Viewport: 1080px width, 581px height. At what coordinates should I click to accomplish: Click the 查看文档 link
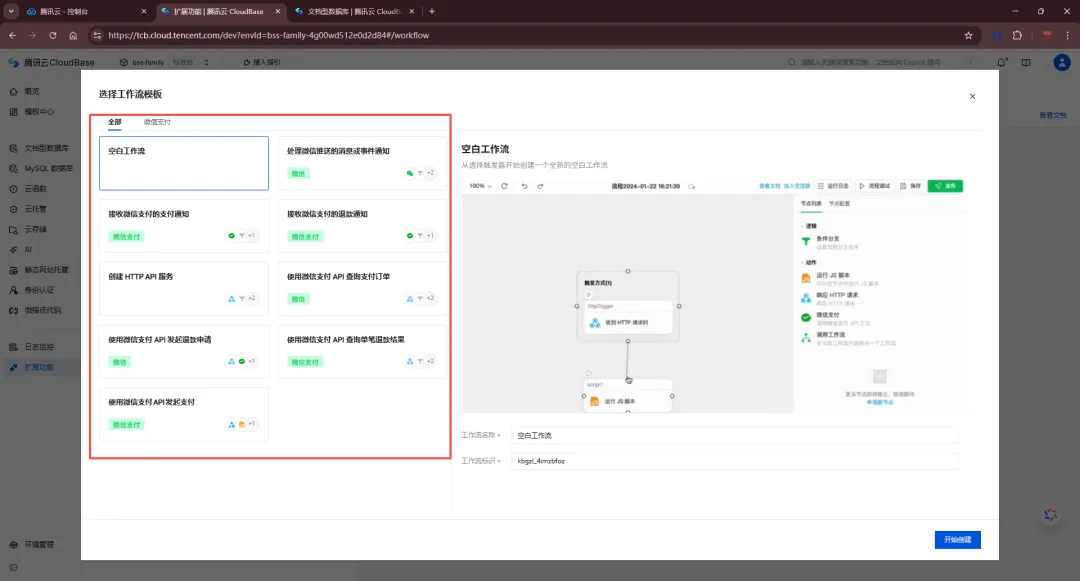pyautogui.click(x=1052, y=115)
